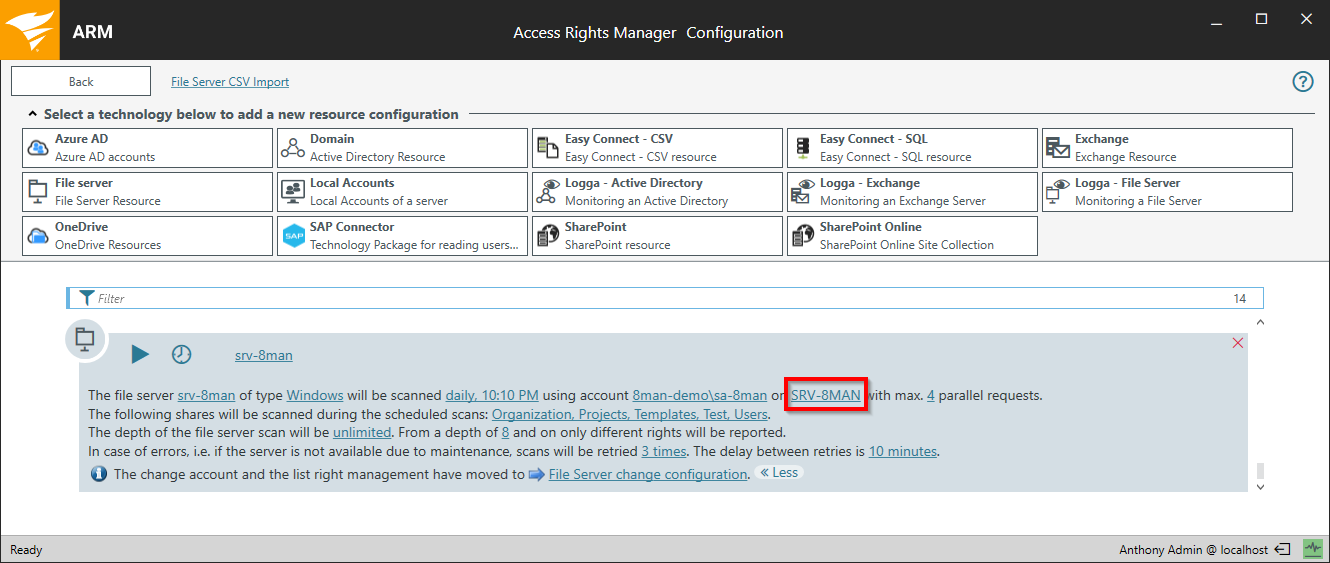
Task: Open the help question mark icon
Action: click(1303, 82)
